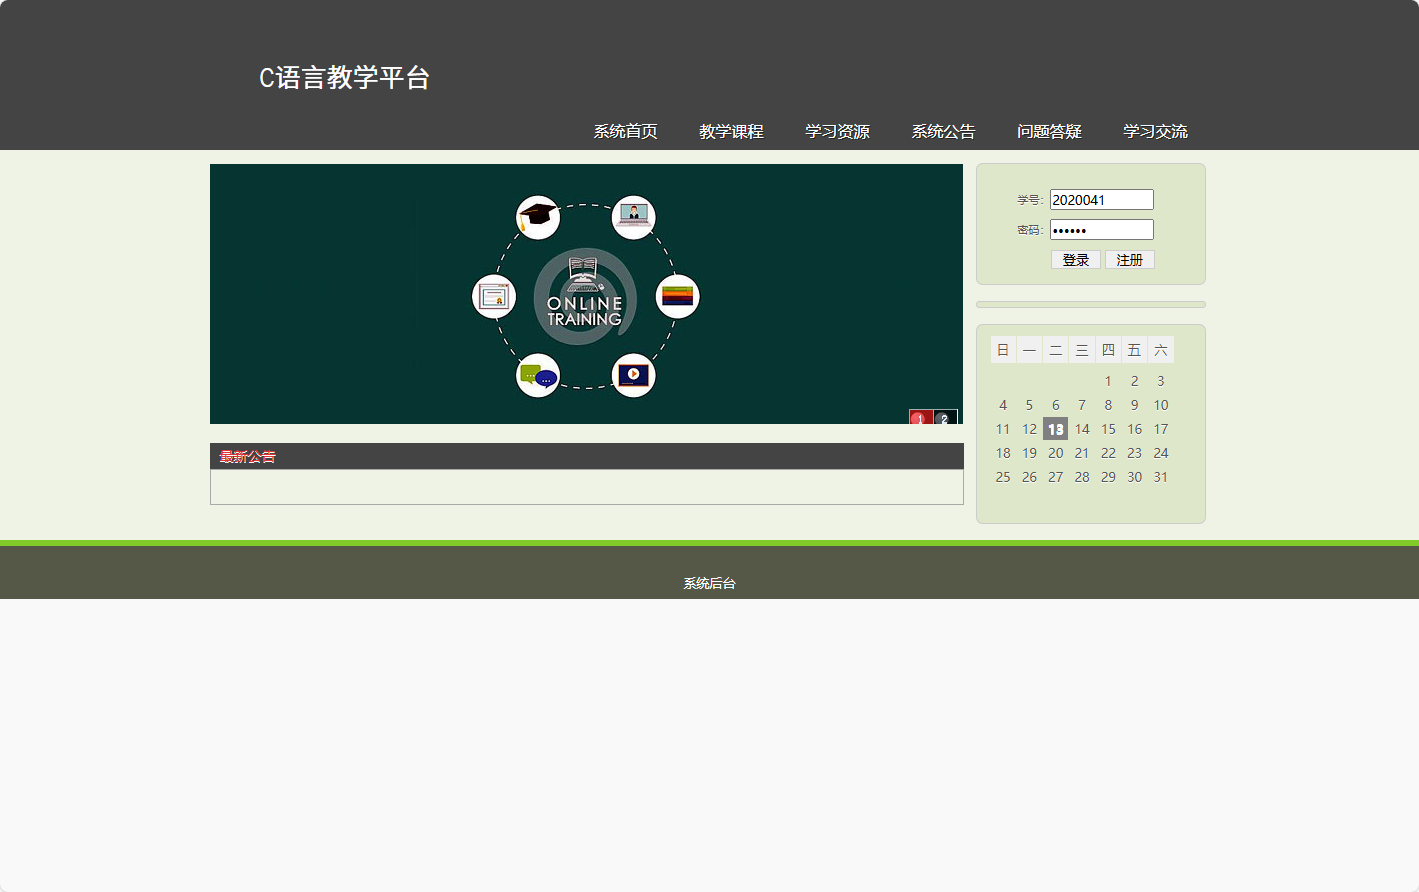The height and width of the screenshot is (892, 1419).
Task: Select the chat bubbles icon in the banner
Action: [539, 375]
